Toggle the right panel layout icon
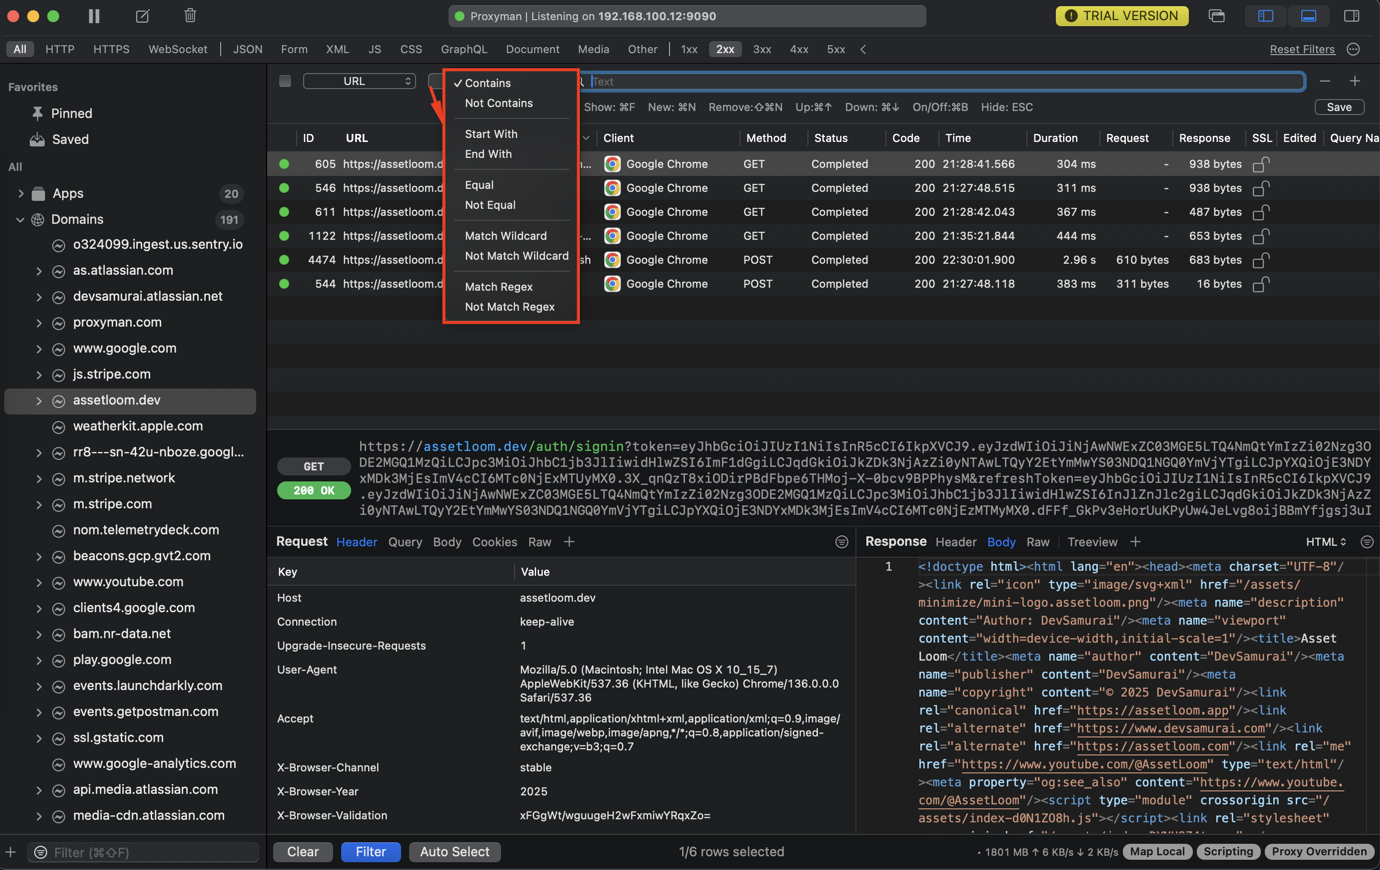The width and height of the screenshot is (1380, 870). (x=1351, y=16)
